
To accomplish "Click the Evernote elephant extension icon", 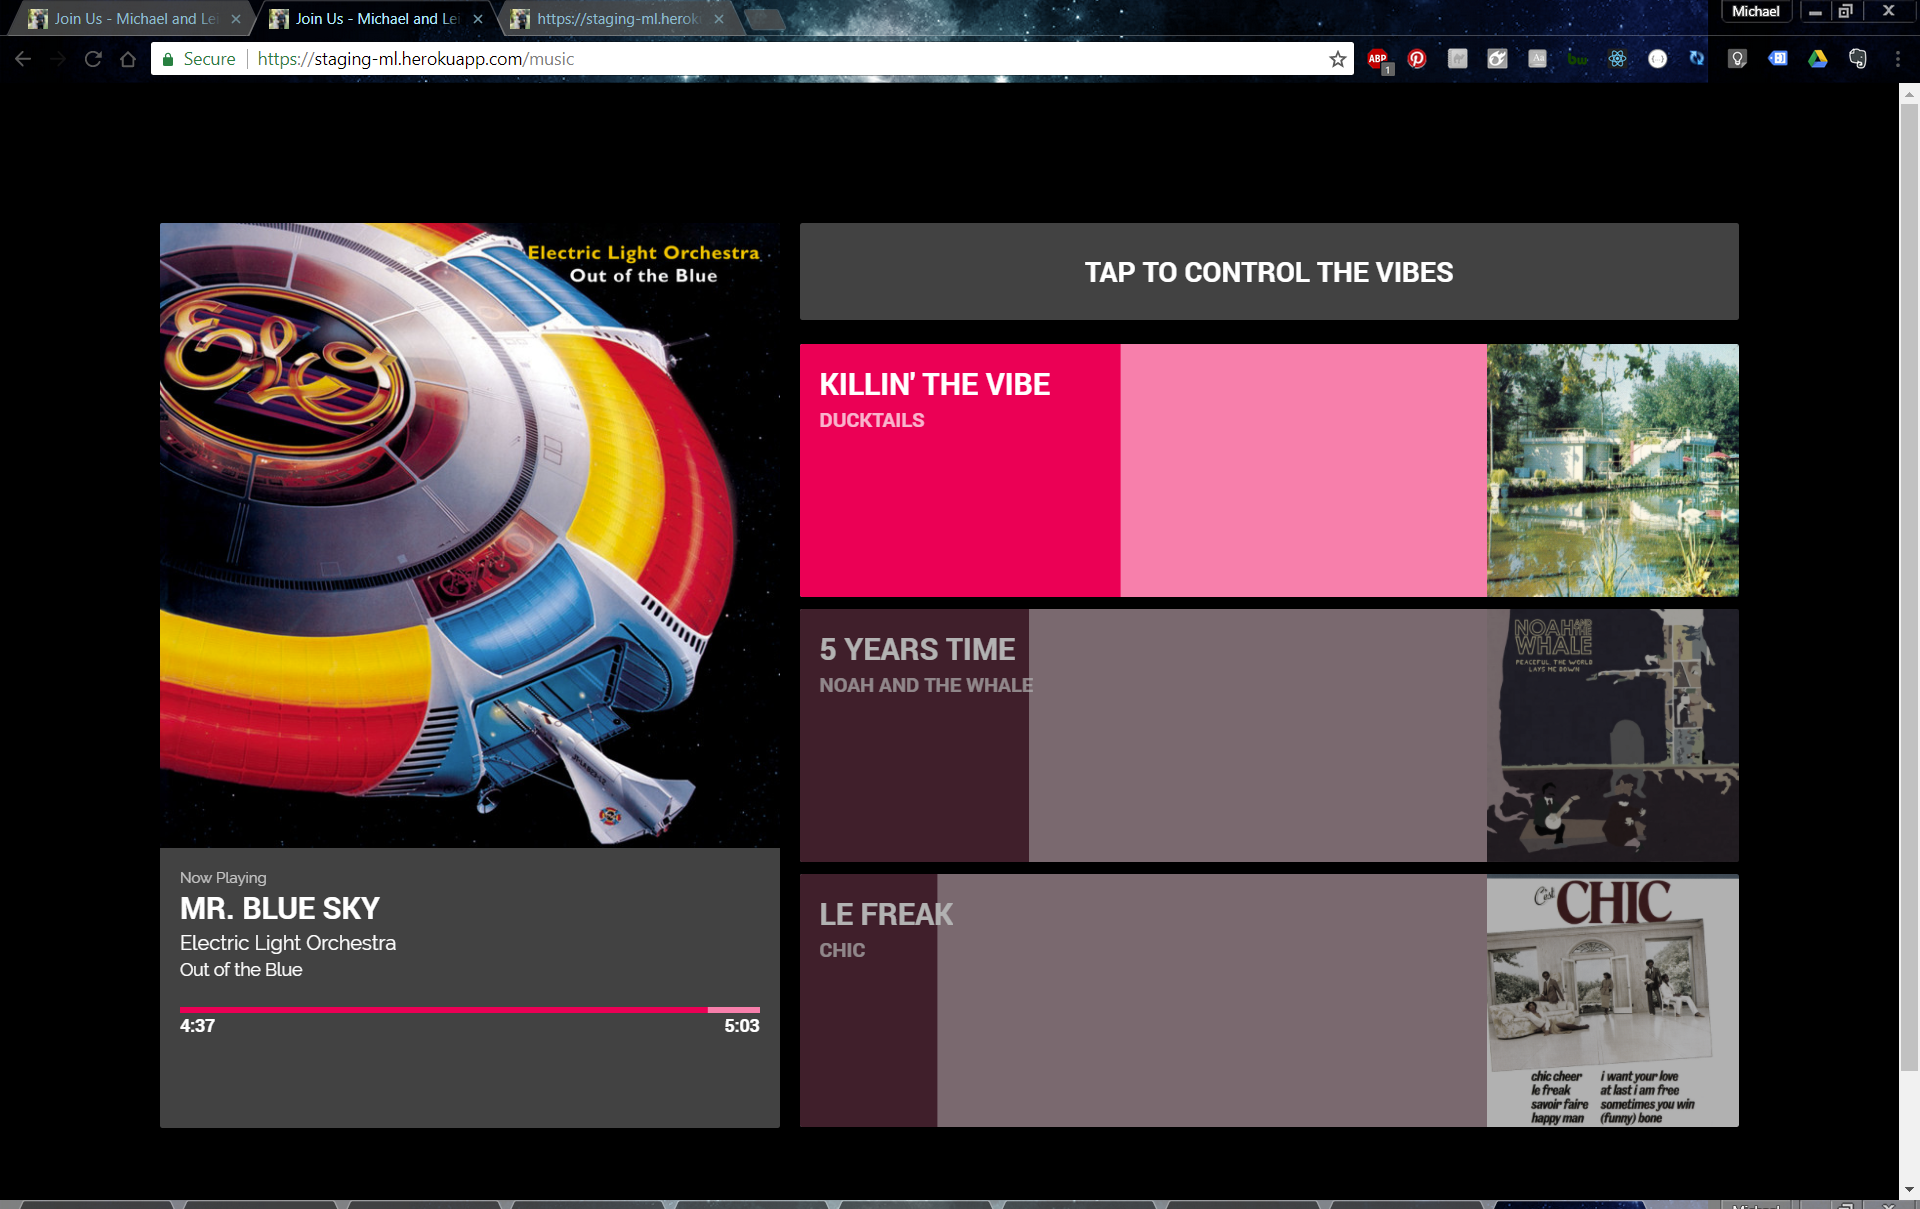I will [x=1857, y=59].
